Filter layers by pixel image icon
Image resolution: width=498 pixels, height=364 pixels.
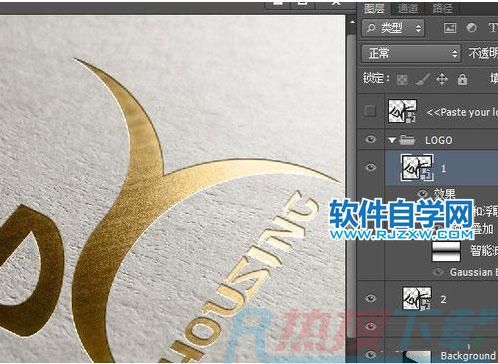(450, 28)
